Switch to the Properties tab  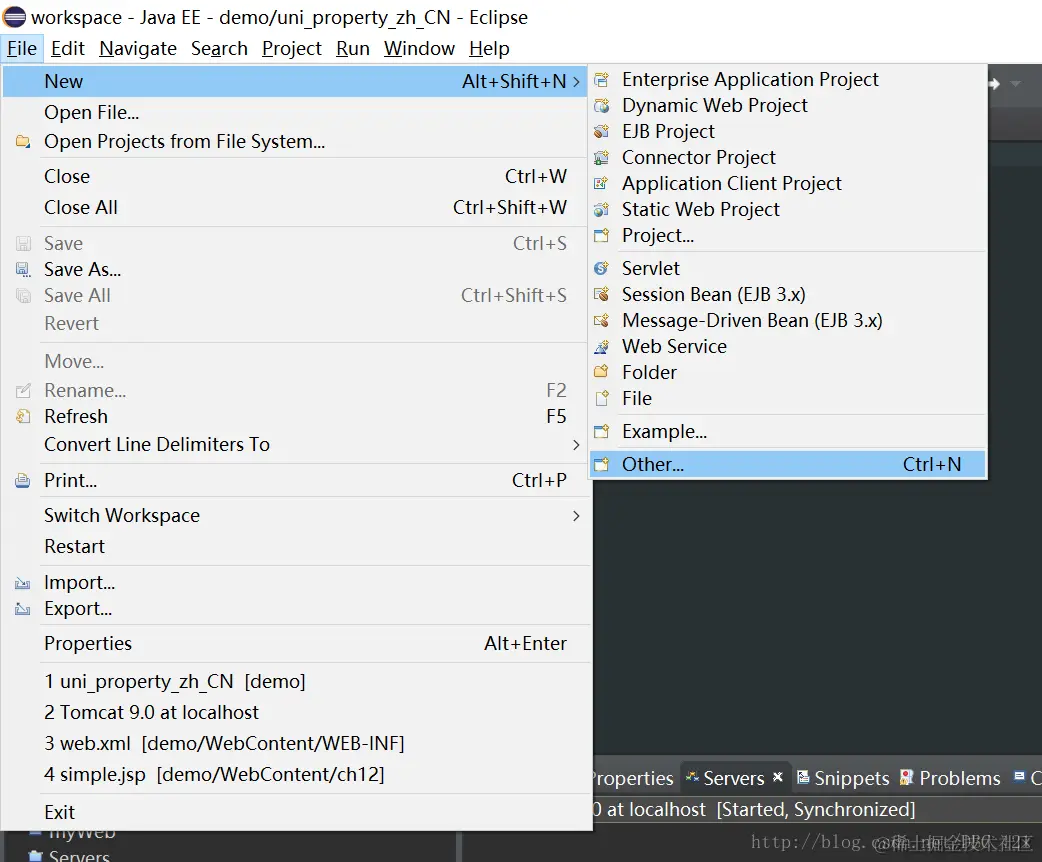pyautogui.click(x=633, y=778)
